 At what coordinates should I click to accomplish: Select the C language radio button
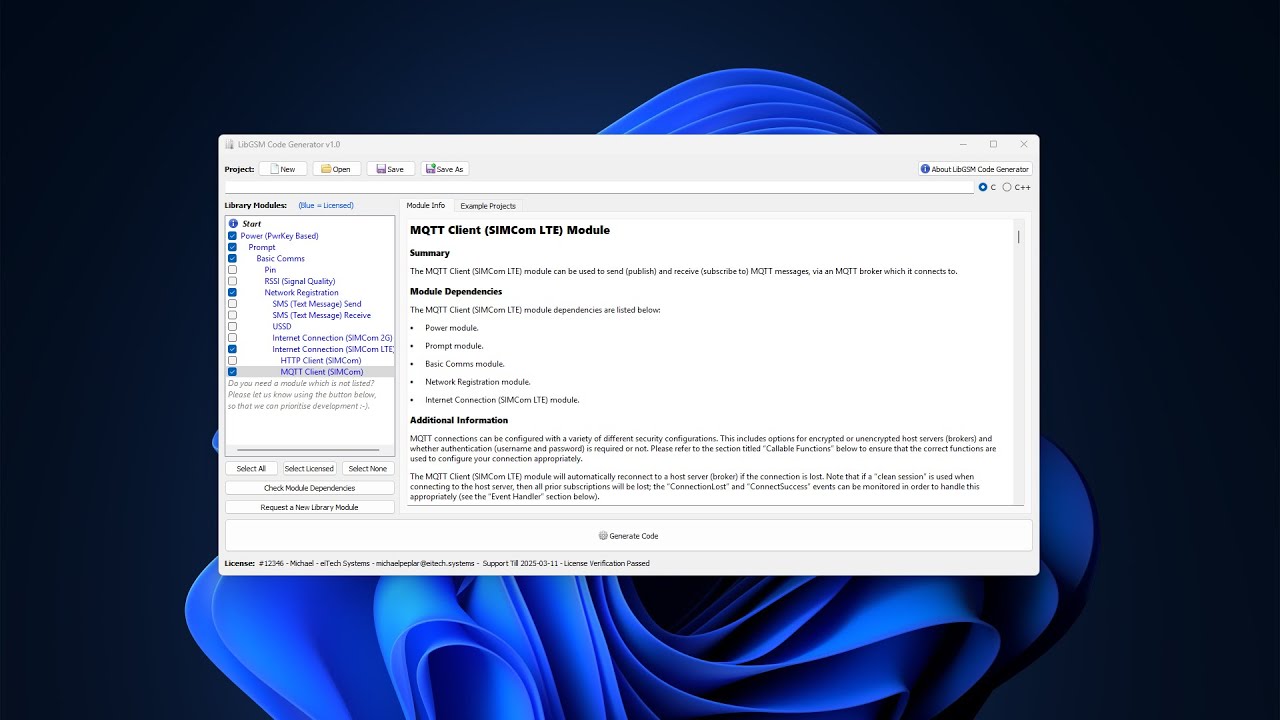click(x=983, y=187)
